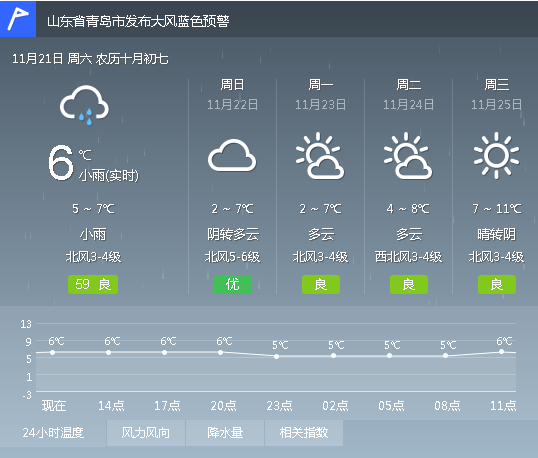Click the 59 良 air quality badge

[93, 284]
